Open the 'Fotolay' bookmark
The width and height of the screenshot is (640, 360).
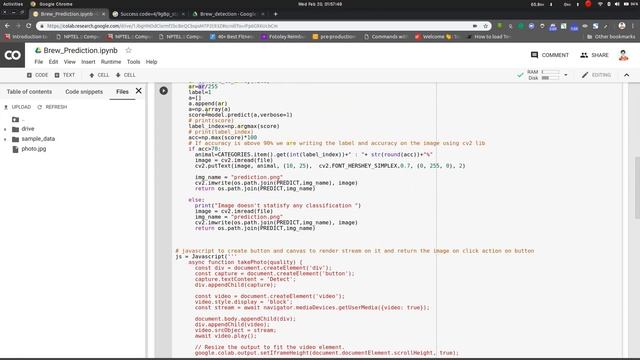(x=282, y=37)
